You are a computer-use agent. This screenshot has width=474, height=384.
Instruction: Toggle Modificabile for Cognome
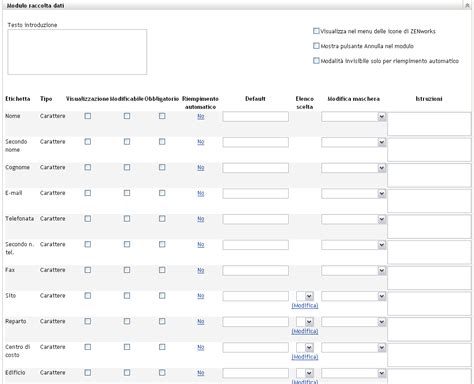127,167
